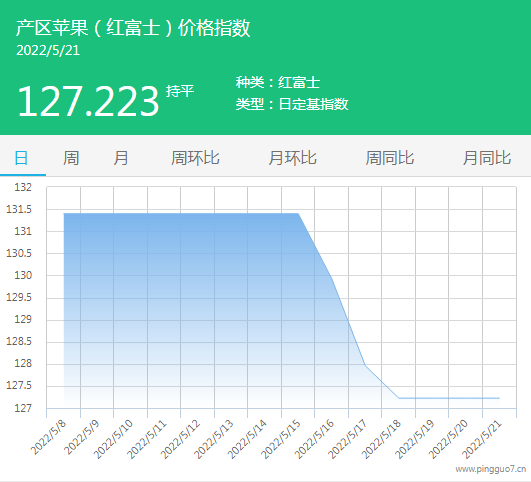Open the 周同比 tab

(389, 158)
